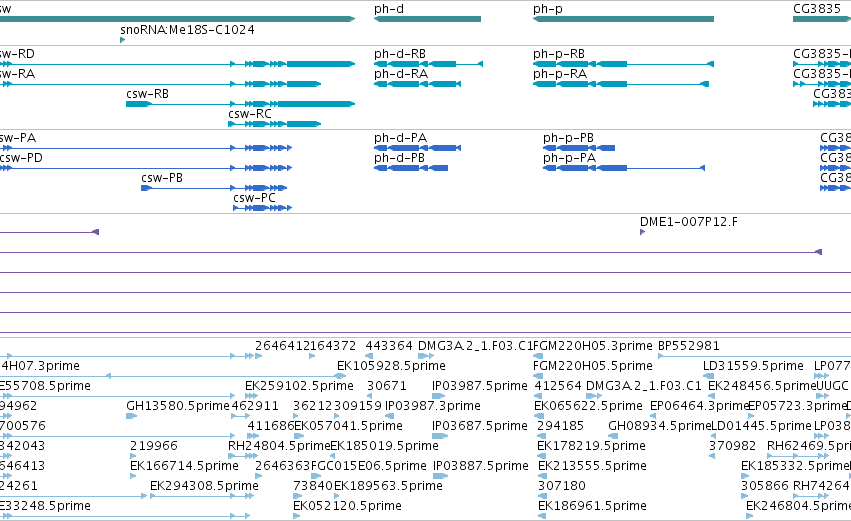Select the ph-p gene label
851x521 pixels.
click(x=548, y=9)
